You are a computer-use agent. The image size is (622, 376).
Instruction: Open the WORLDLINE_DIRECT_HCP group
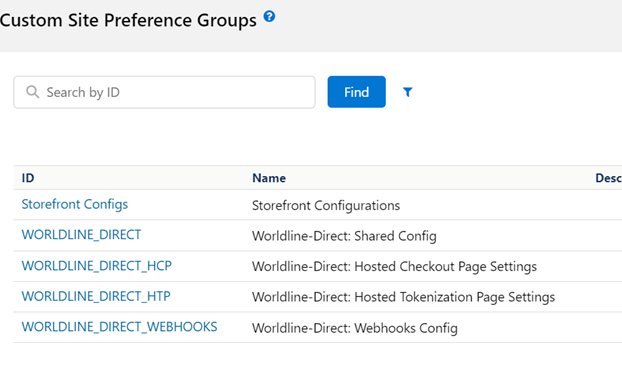(96, 266)
